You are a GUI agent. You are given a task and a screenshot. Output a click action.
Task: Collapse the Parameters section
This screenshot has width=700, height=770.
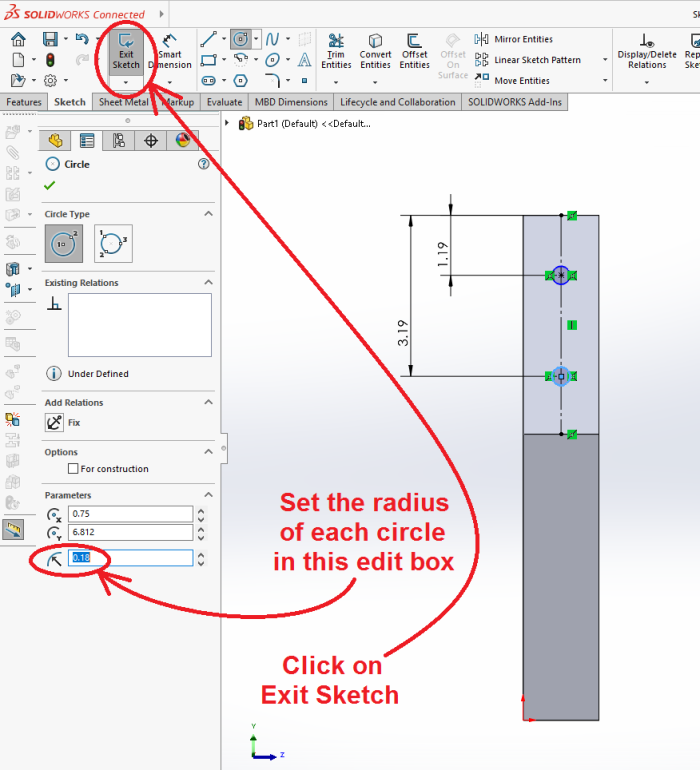click(208, 495)
